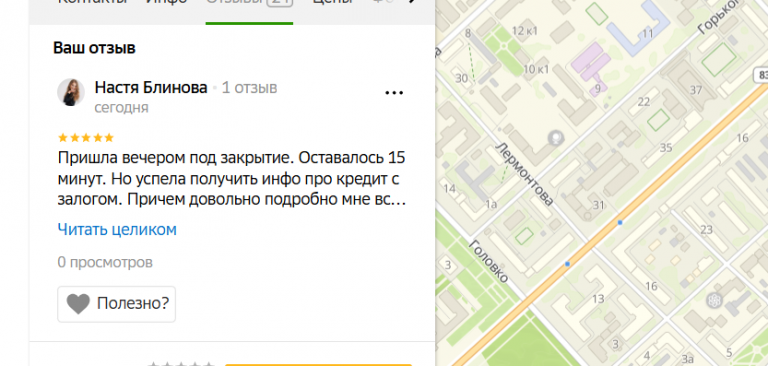Viewport: 768px width, 366px height.
Task: Click the blue bus stop dot near Головко street
Action: 567,264
